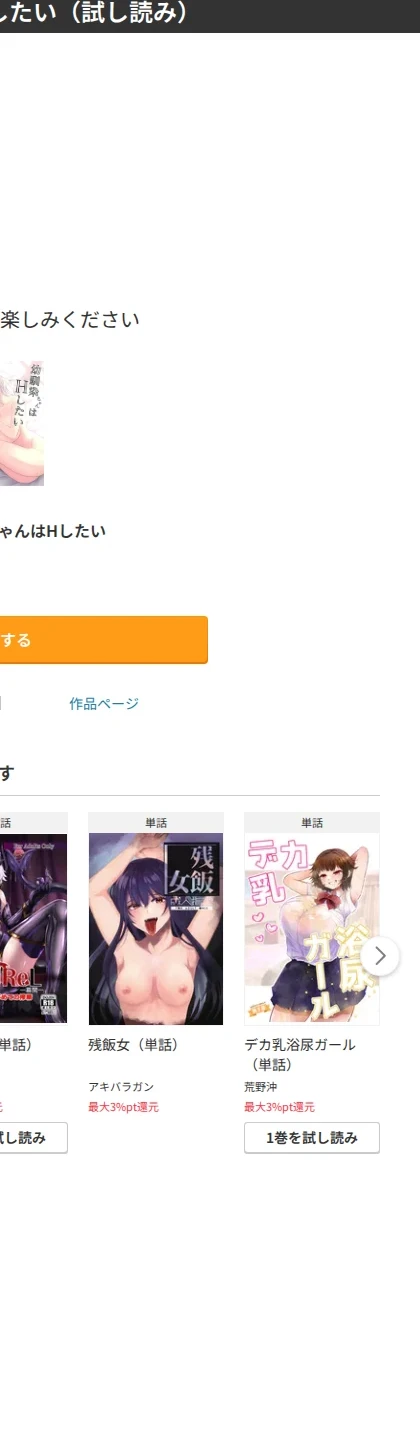Open the 残飯女 cover image in the carousel
The width and height of the screenshot is (420, 1429).
point(156,929)
